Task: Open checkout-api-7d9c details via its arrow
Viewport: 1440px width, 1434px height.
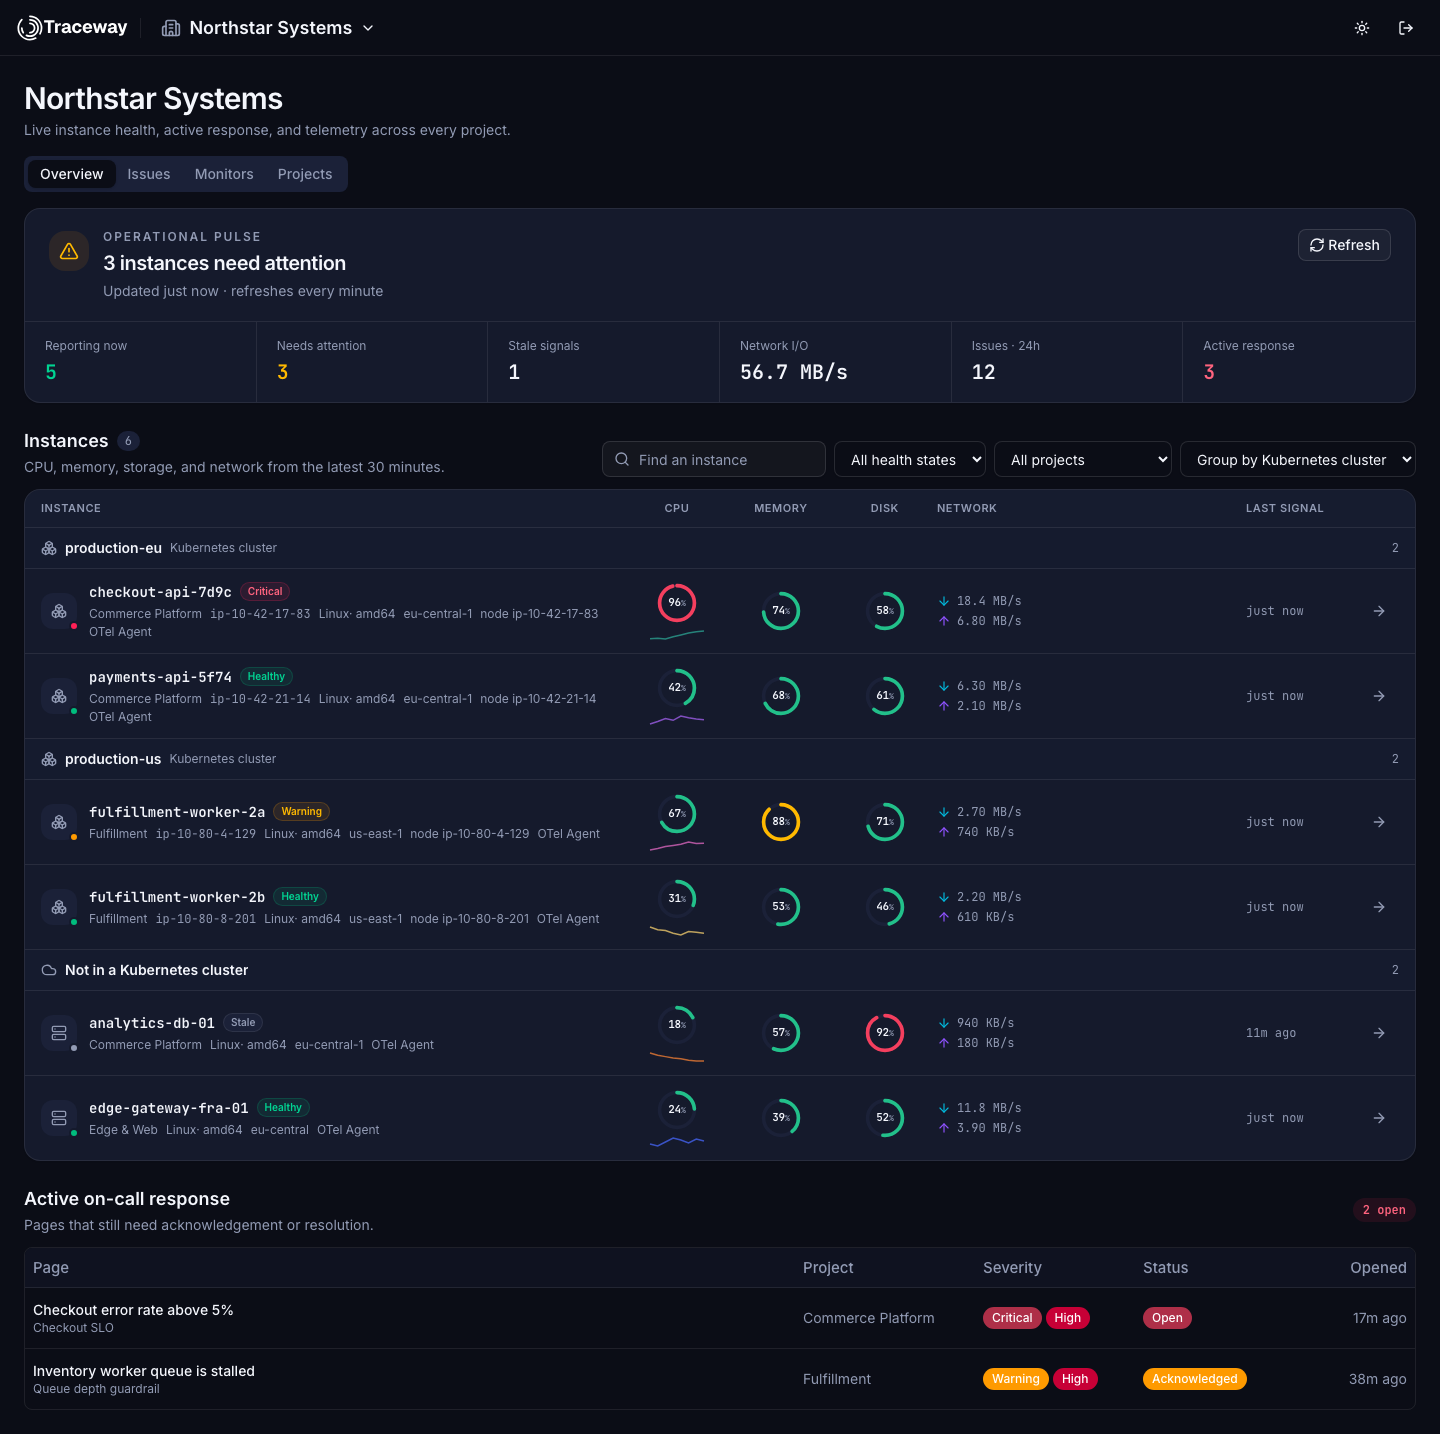Action: [1379, 611]
